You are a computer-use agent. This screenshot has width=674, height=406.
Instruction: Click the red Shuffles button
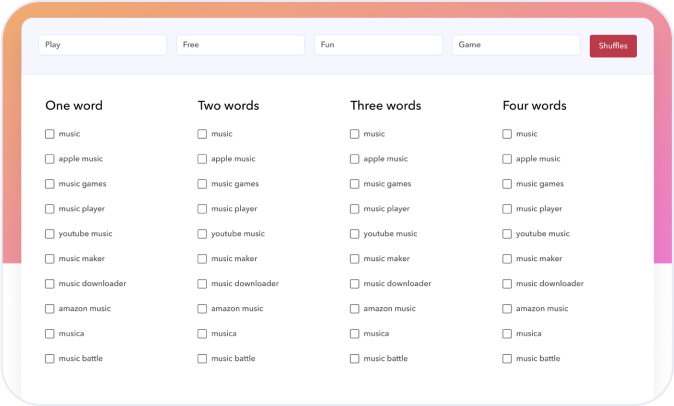pyautogui.click(x=612, y=45)
